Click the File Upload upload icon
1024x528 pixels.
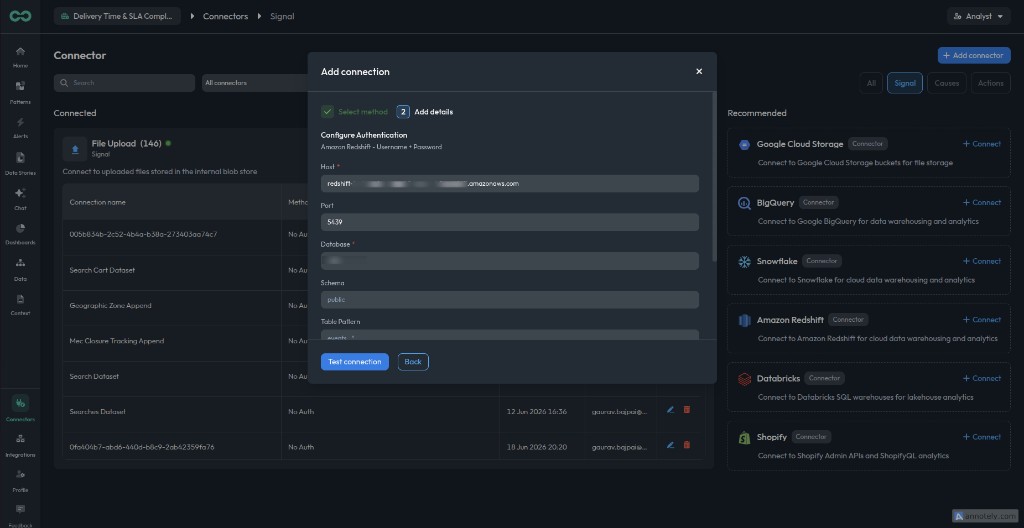[x=75, y=149]
